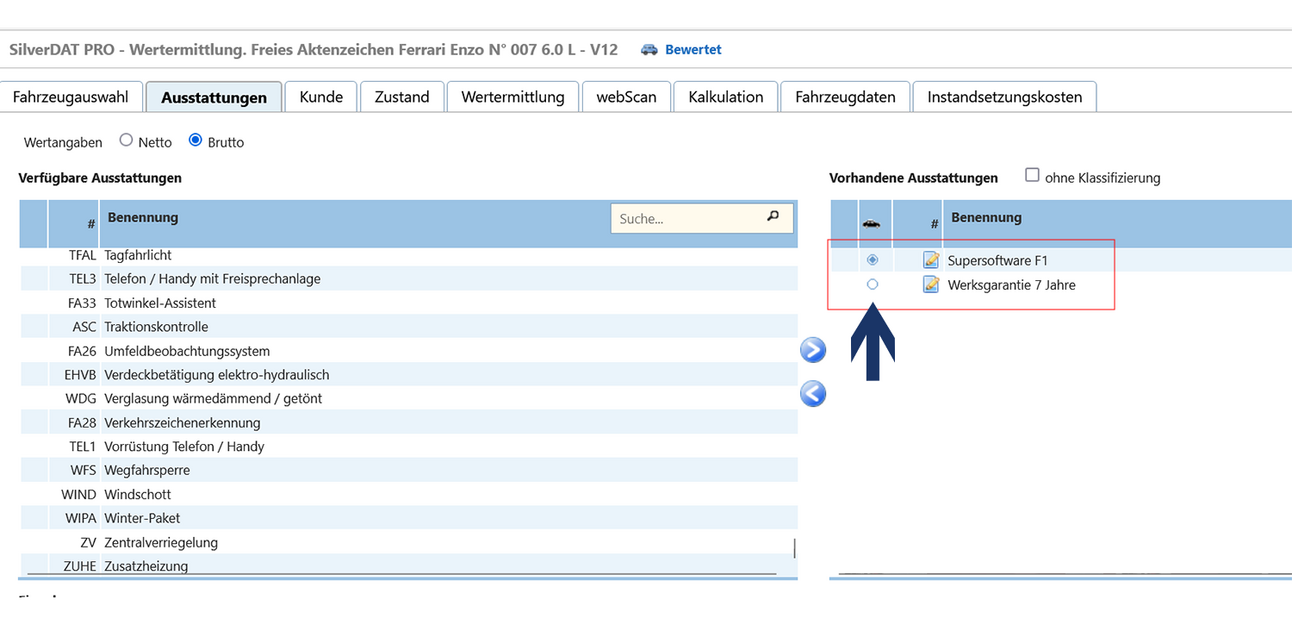Enable the ohne Klassifizierung checkbox

pyautogui.click(x=1032, y=176)
